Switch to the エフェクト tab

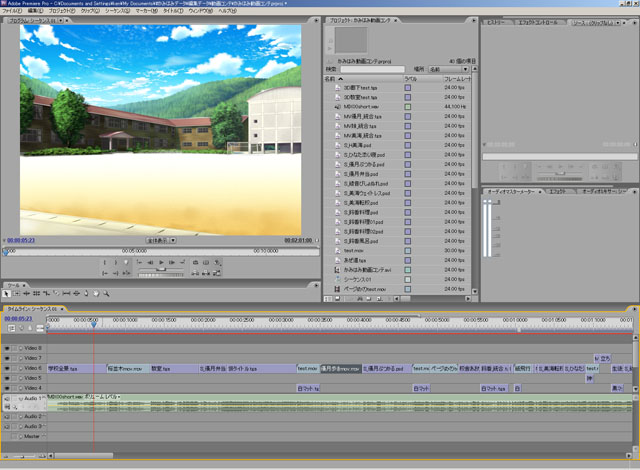point(557,191)
